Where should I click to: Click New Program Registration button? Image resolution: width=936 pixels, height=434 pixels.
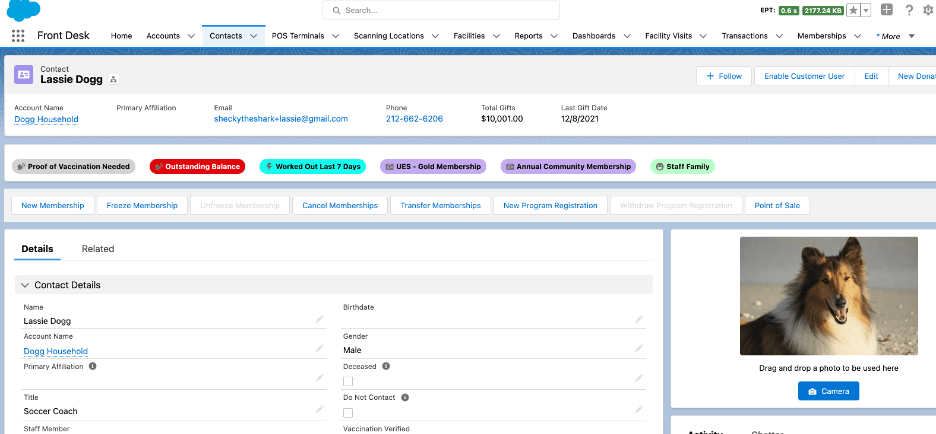(550, 205)
